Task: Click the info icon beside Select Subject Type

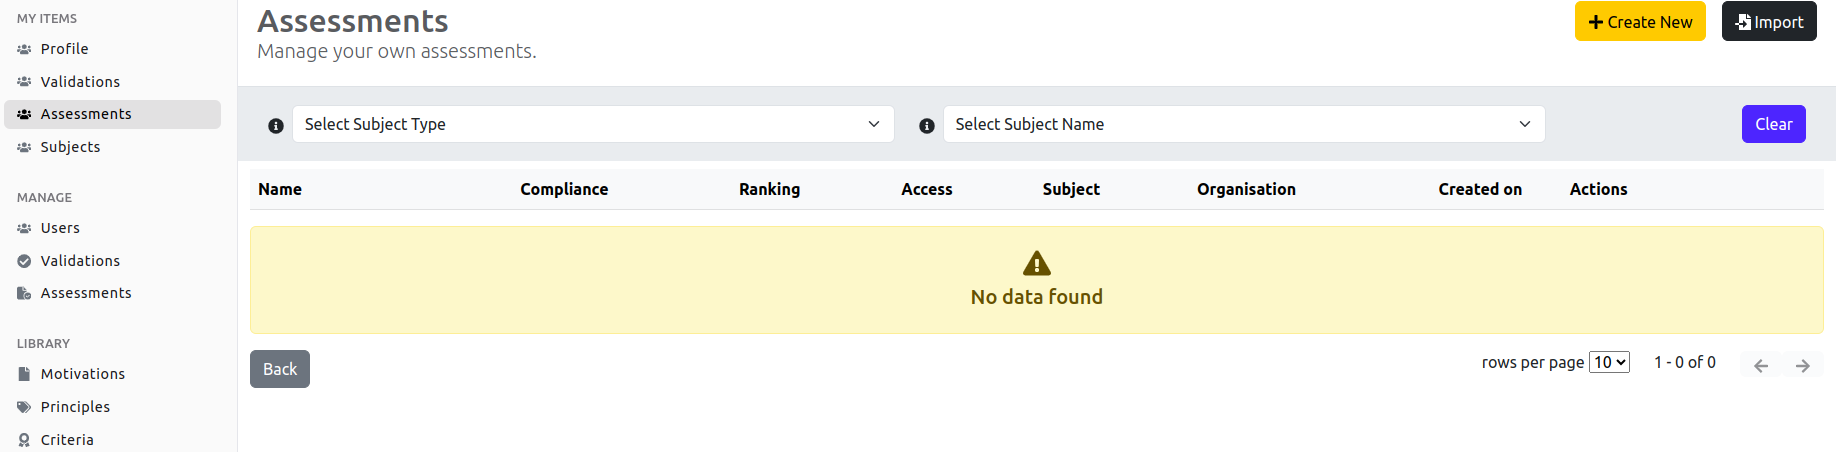Action: click(x=276, y=126)
